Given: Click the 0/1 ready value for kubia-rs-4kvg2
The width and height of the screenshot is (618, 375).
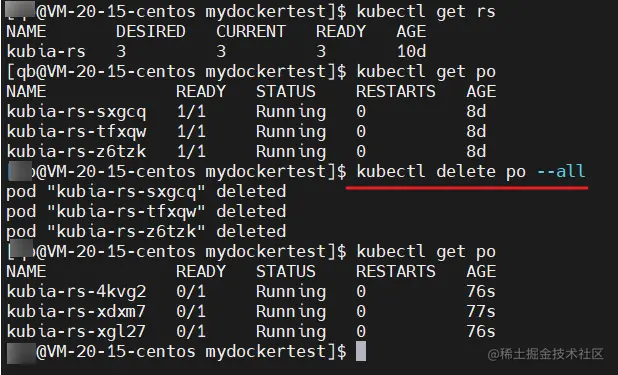Looking at the screenshot, I should (x=191, y=292).
